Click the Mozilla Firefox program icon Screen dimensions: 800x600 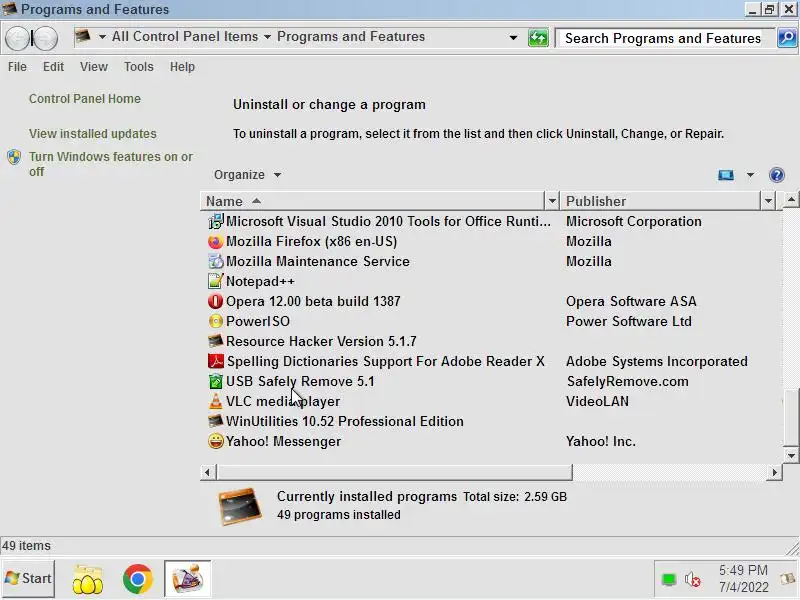pyautogui.click(x=216, y=241)
